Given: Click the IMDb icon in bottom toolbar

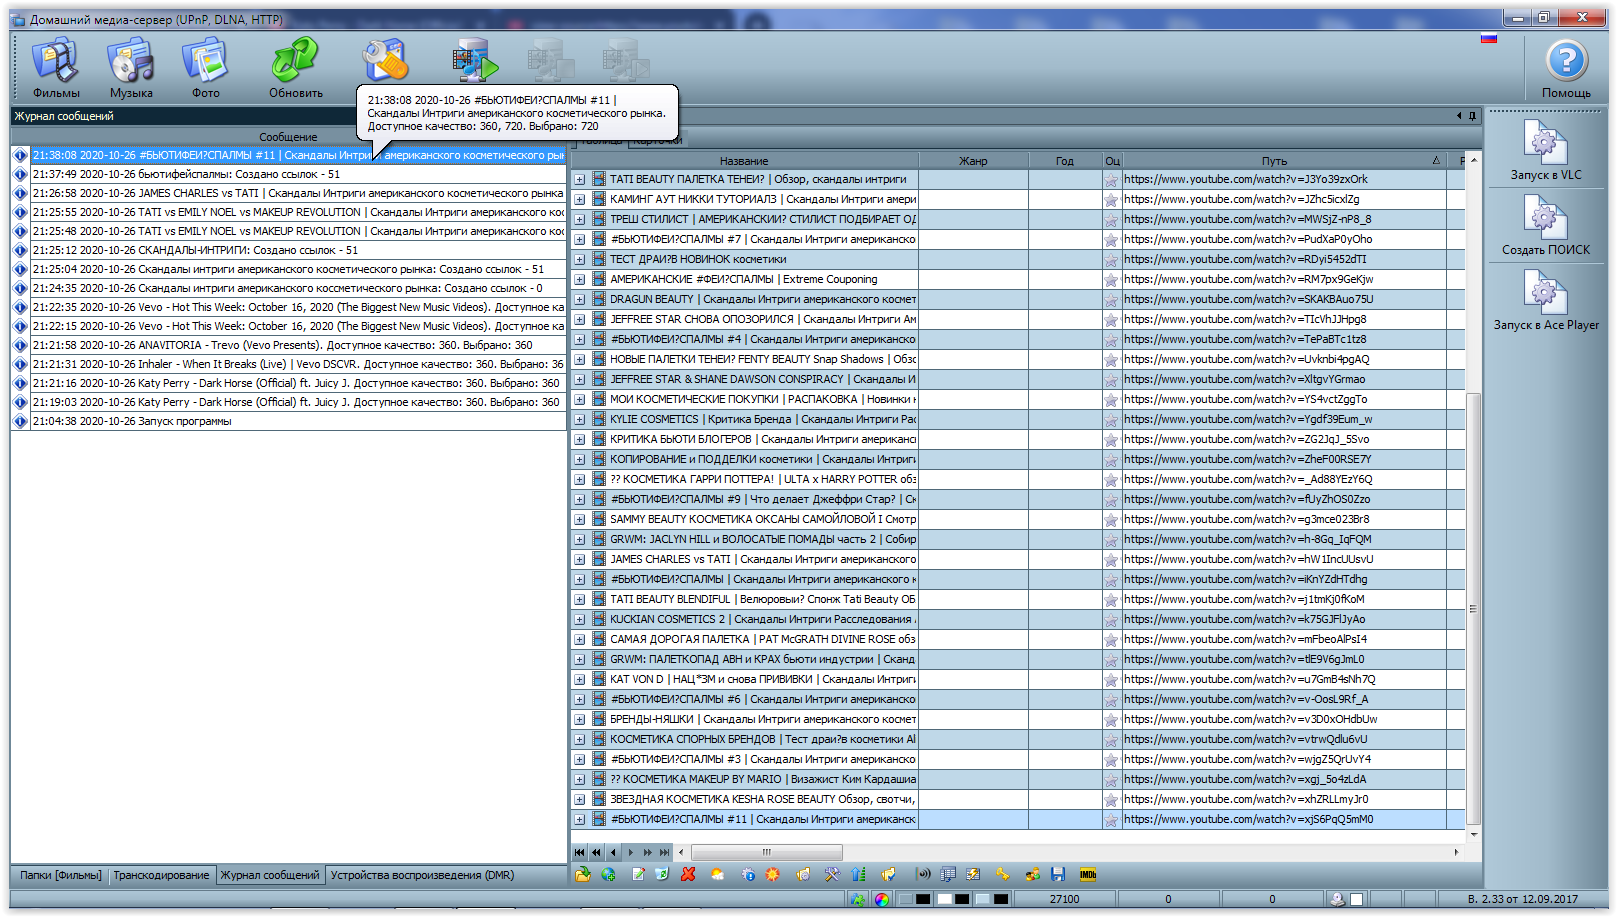Looking at the screenshot, I should click(1088, 875).
